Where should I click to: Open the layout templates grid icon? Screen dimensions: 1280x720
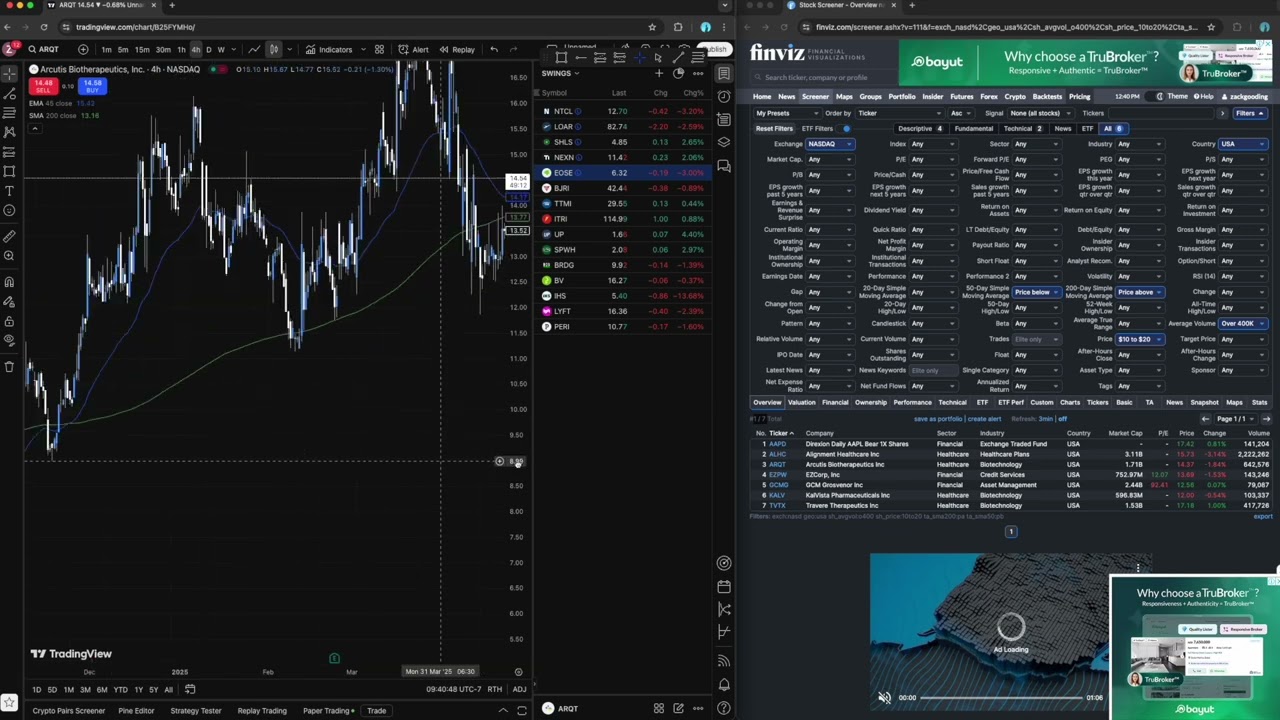(379, 49)
